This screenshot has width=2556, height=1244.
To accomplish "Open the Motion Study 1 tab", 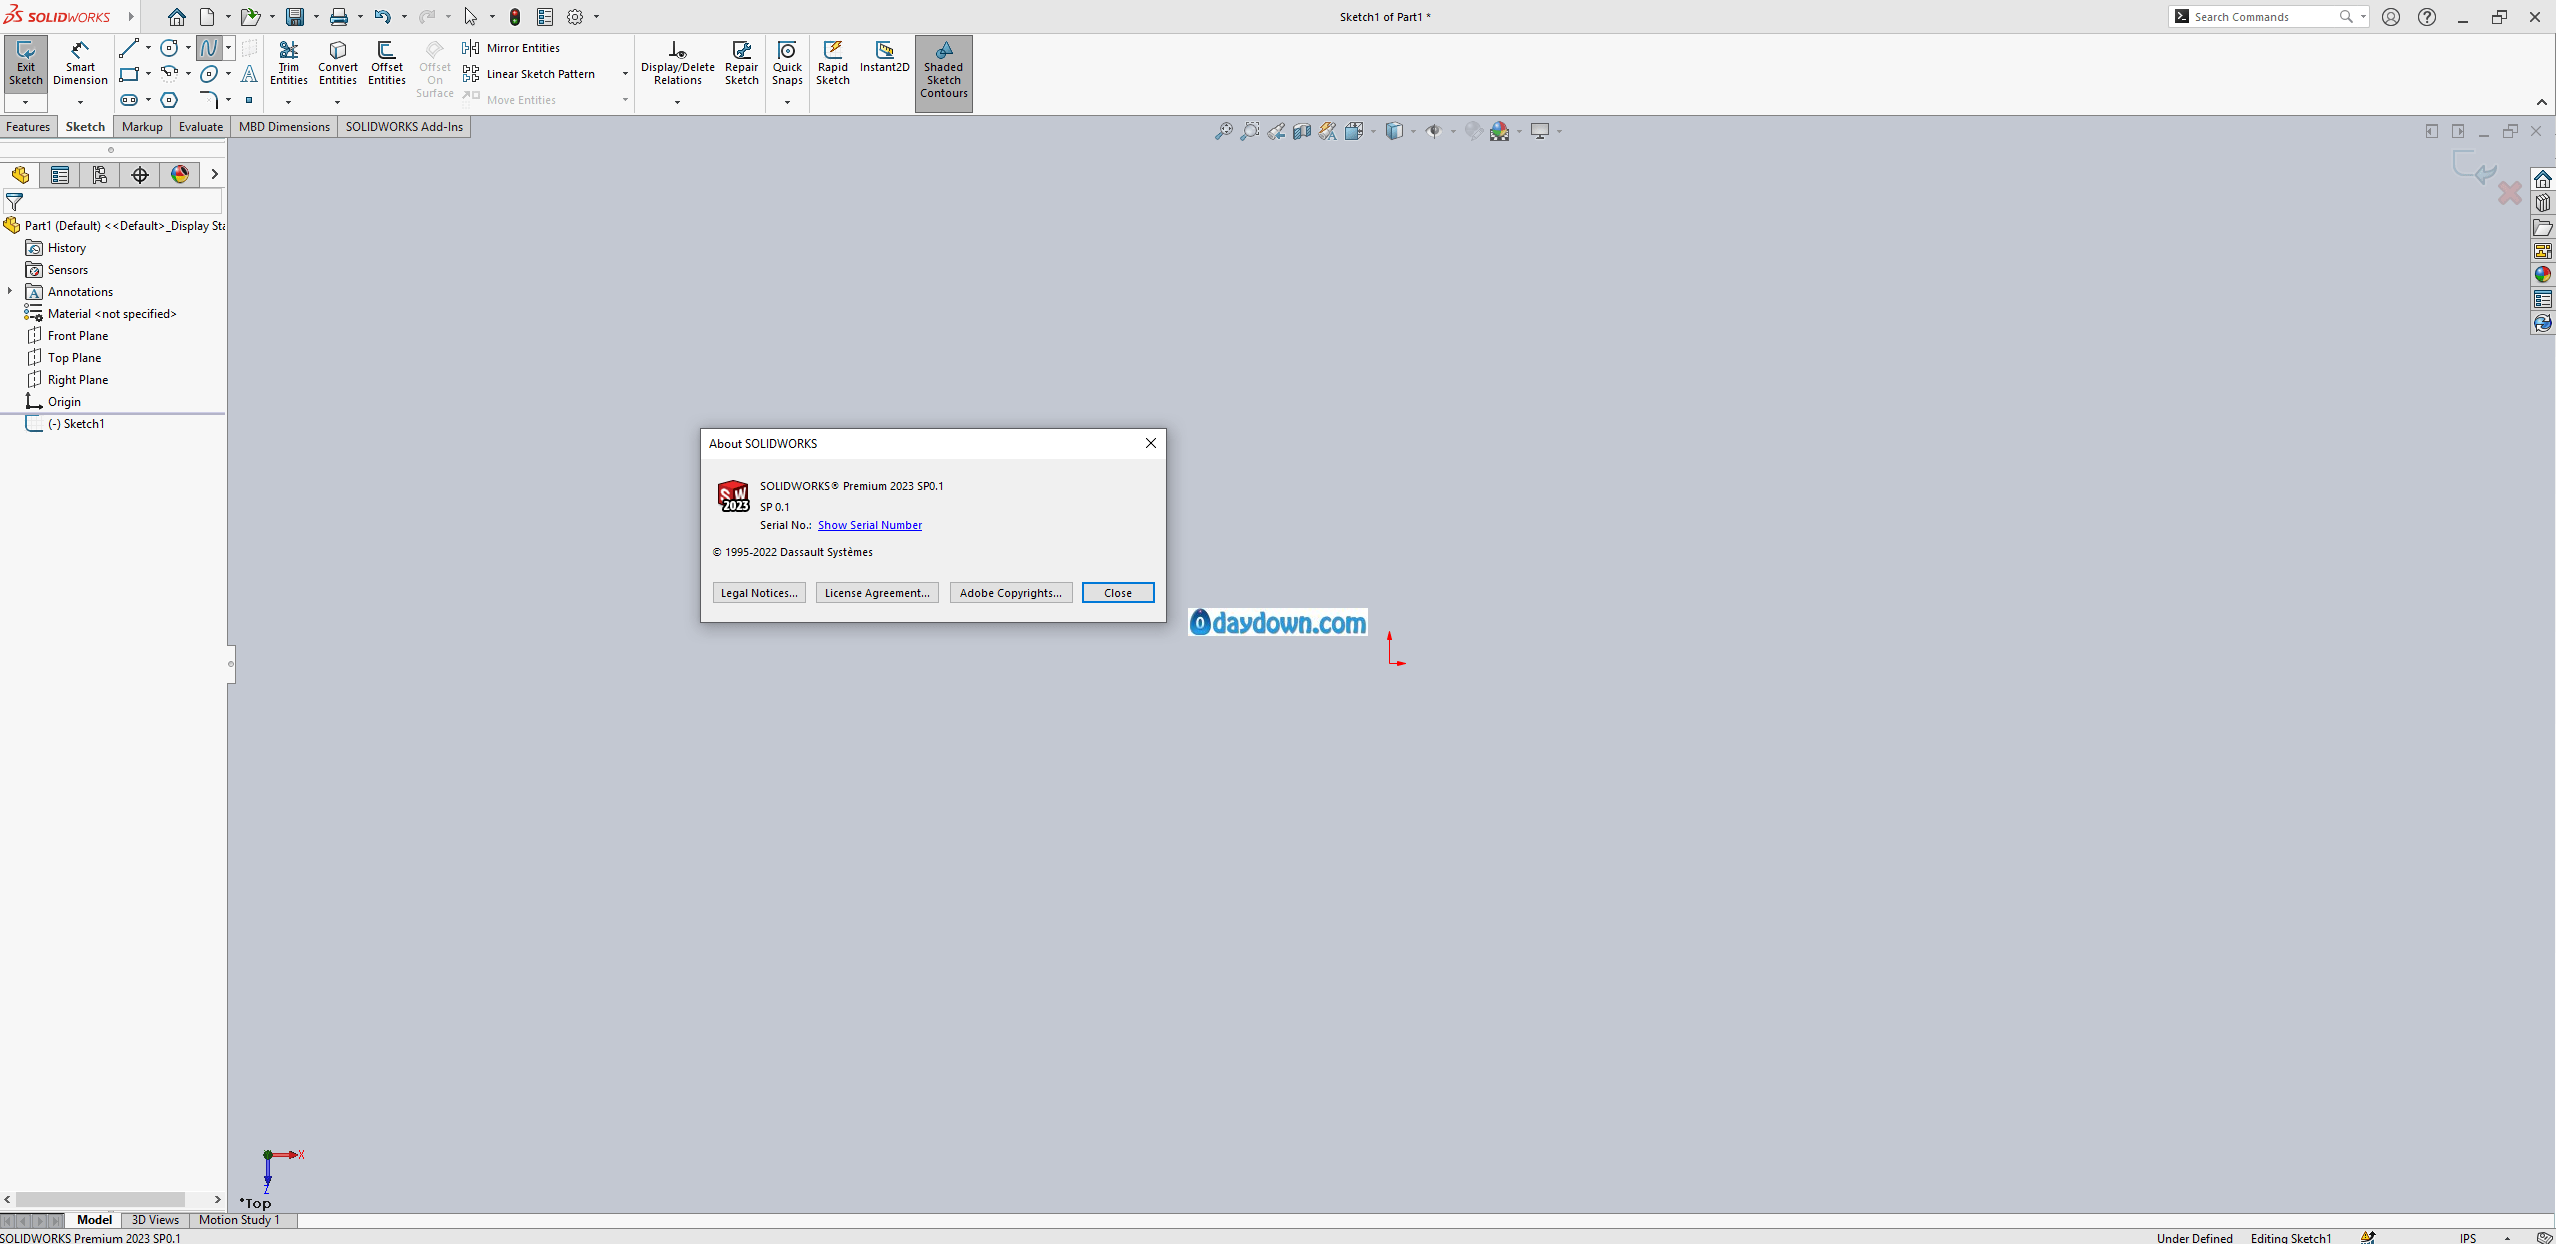I will [x=239, y=1220].
